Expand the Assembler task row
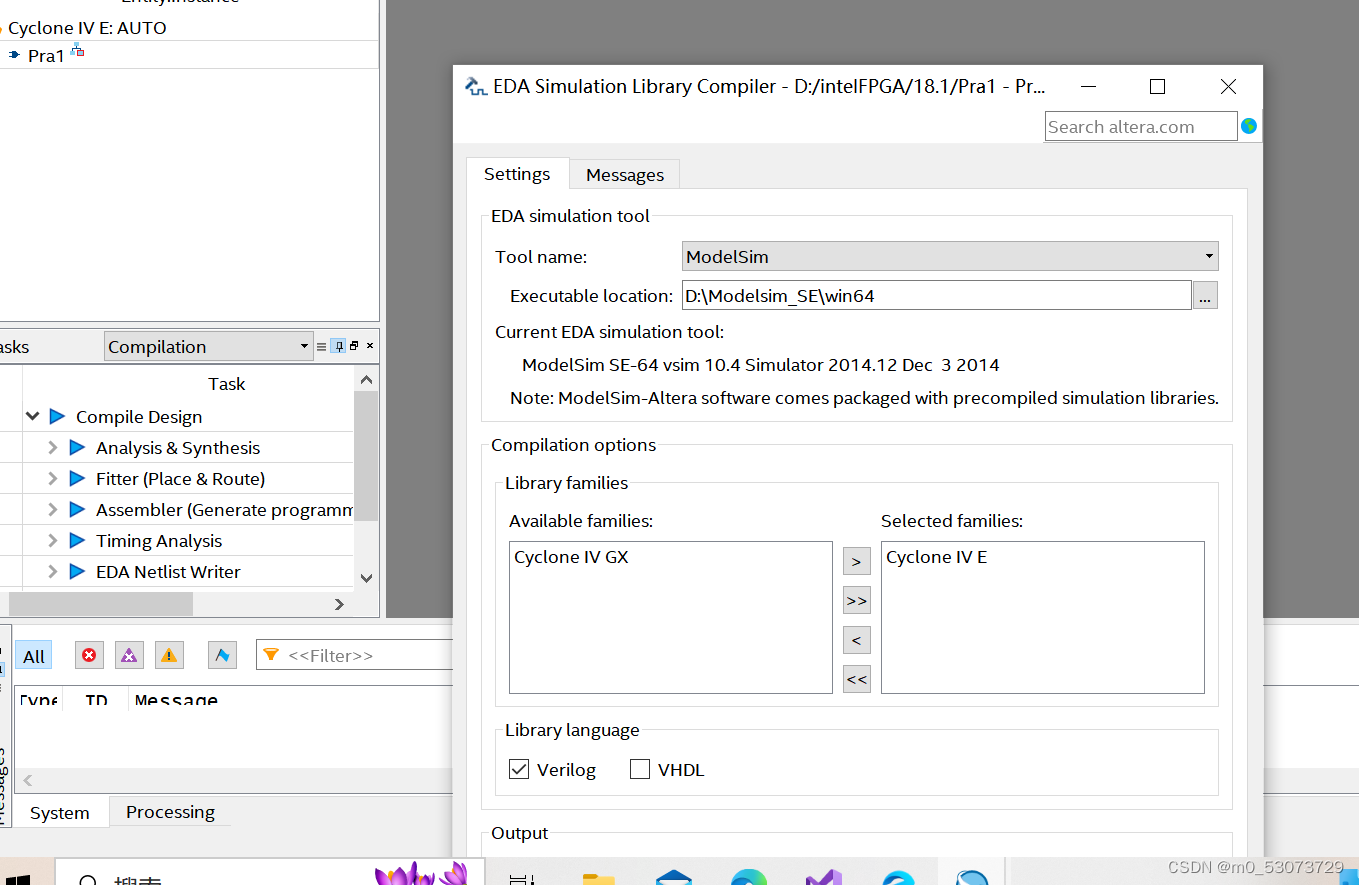This screenshot has height=885, width=1359. click(53, 510)
